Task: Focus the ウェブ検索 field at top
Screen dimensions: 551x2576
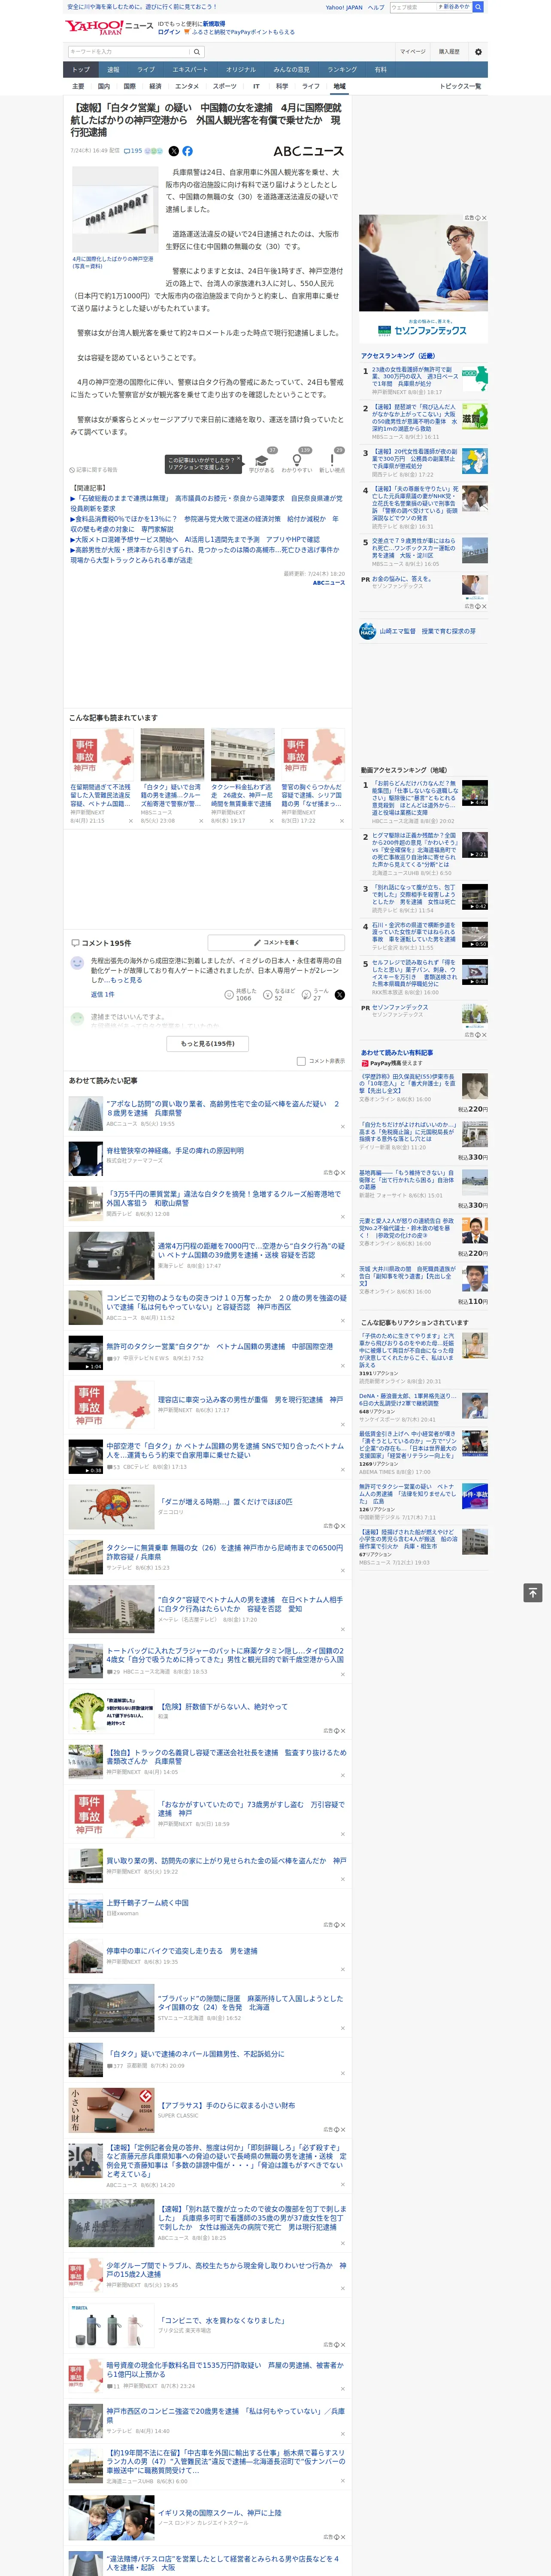Action: (412, 7)
